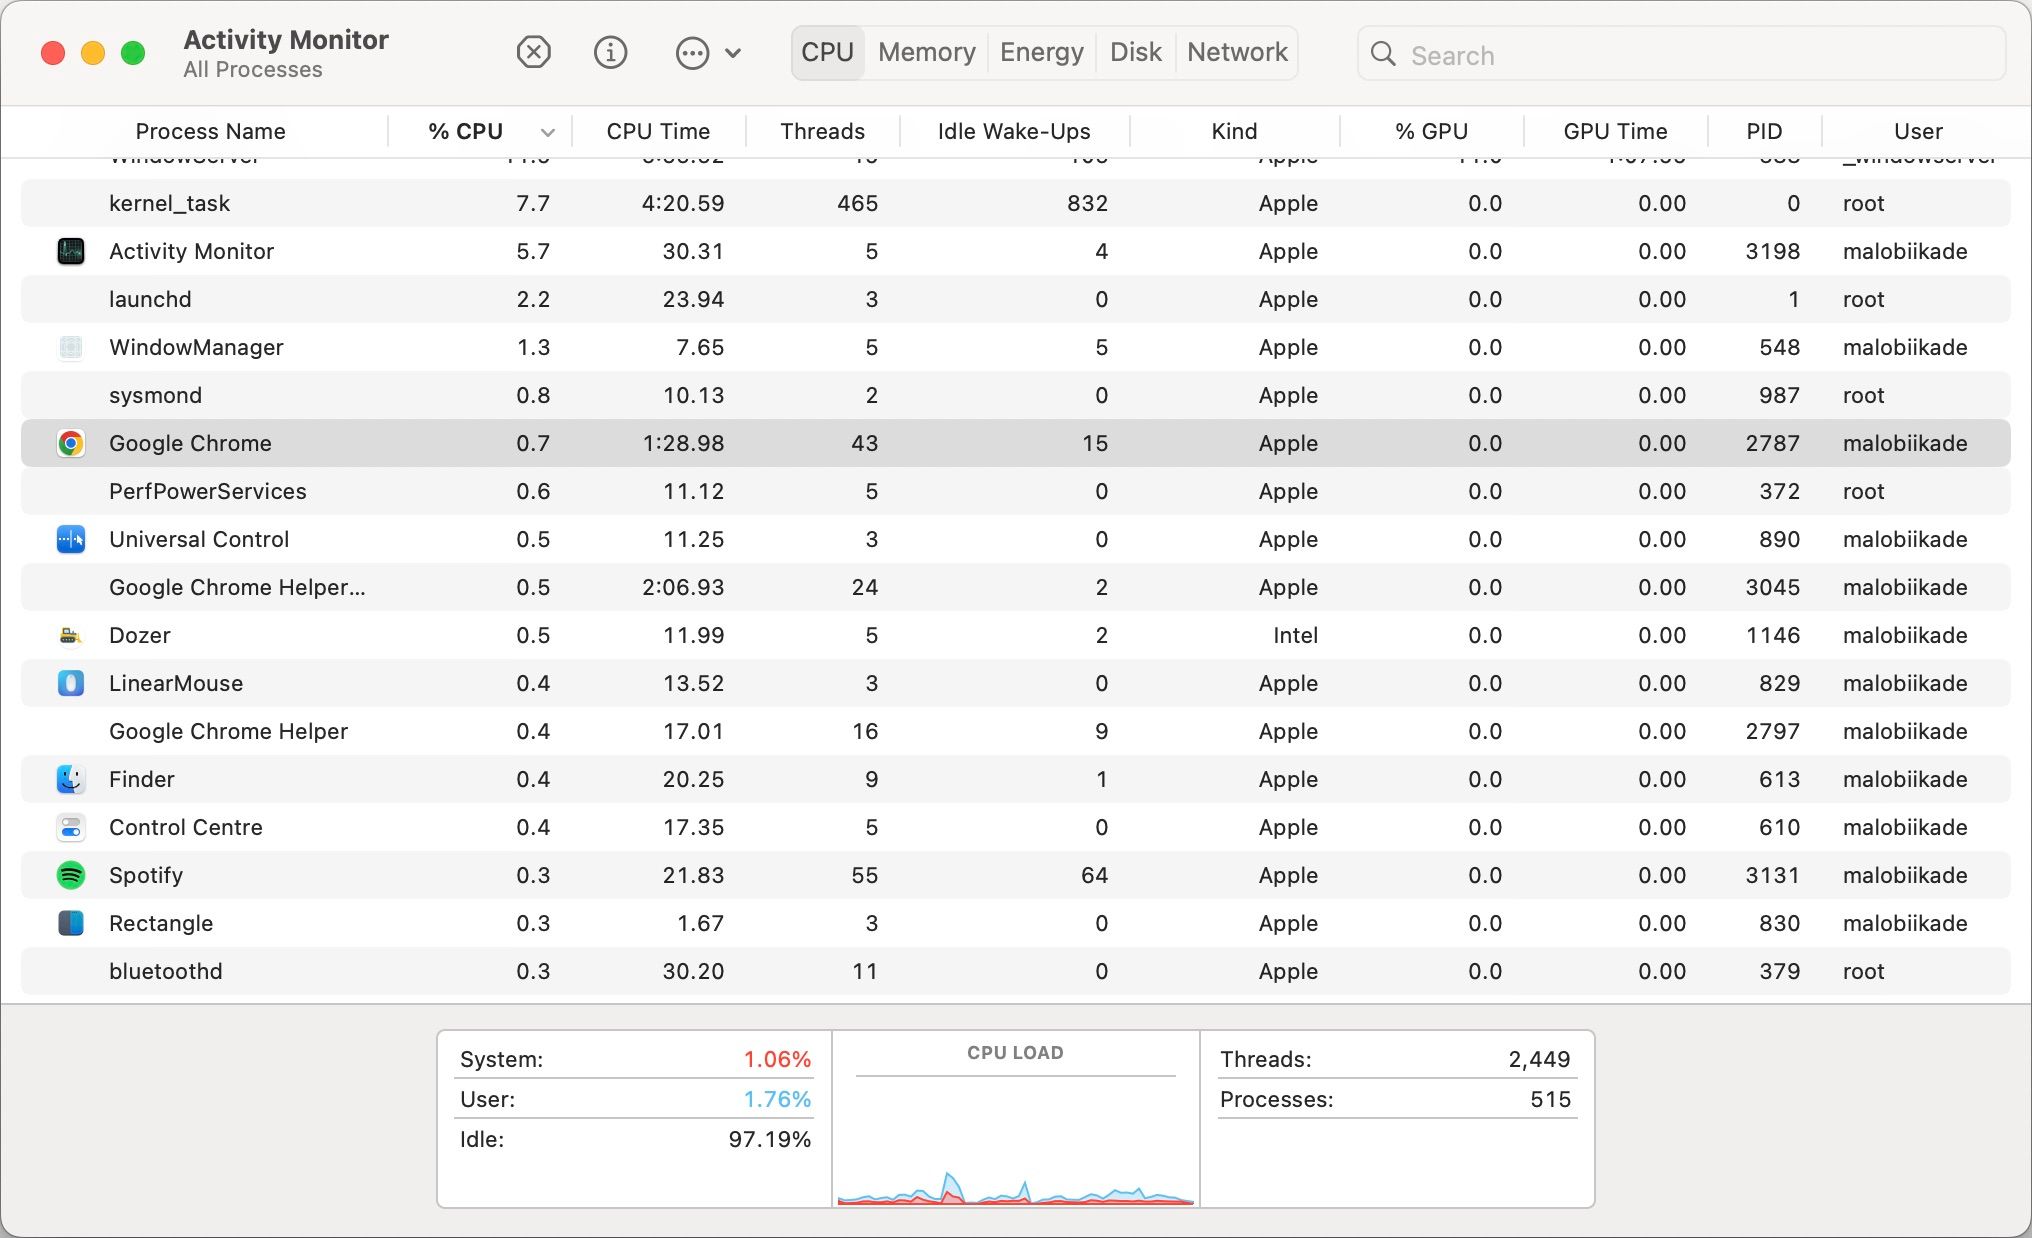Screen dimensions: 2032x1238
Task: Click PID 2787 in Google Chrome row
Action: pyautogui.click(x=1772, y=443)
